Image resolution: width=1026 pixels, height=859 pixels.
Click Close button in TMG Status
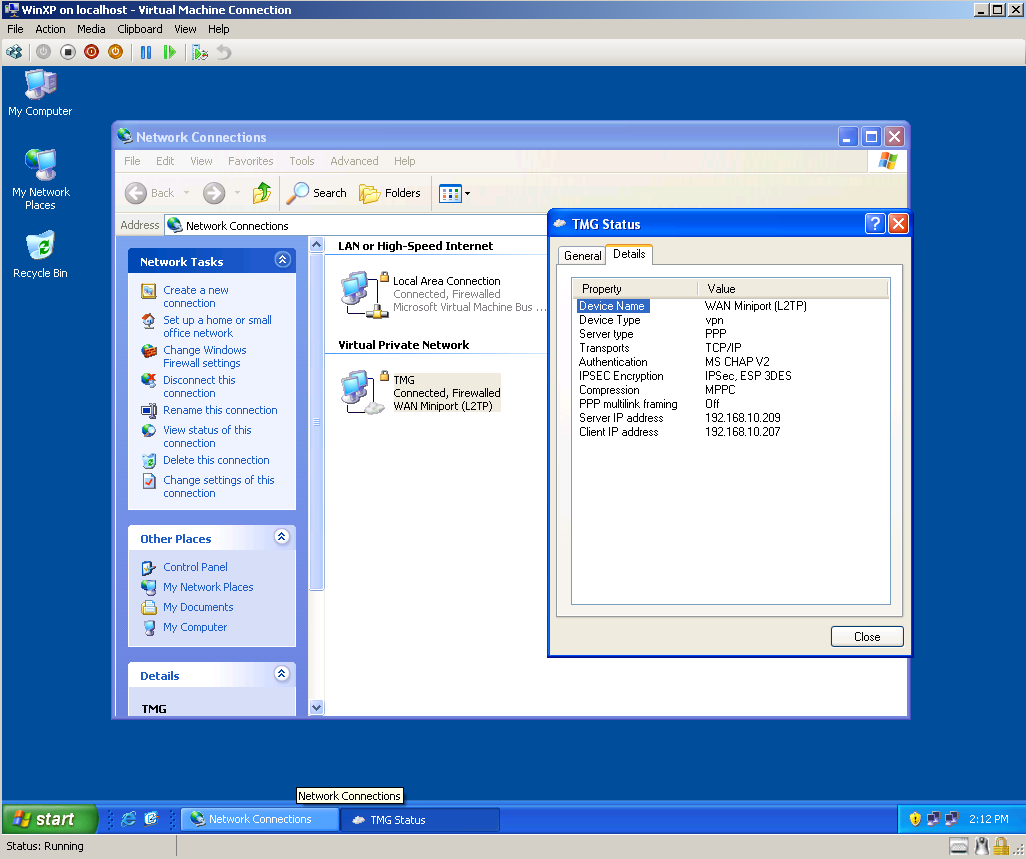(x=866, y=637)
